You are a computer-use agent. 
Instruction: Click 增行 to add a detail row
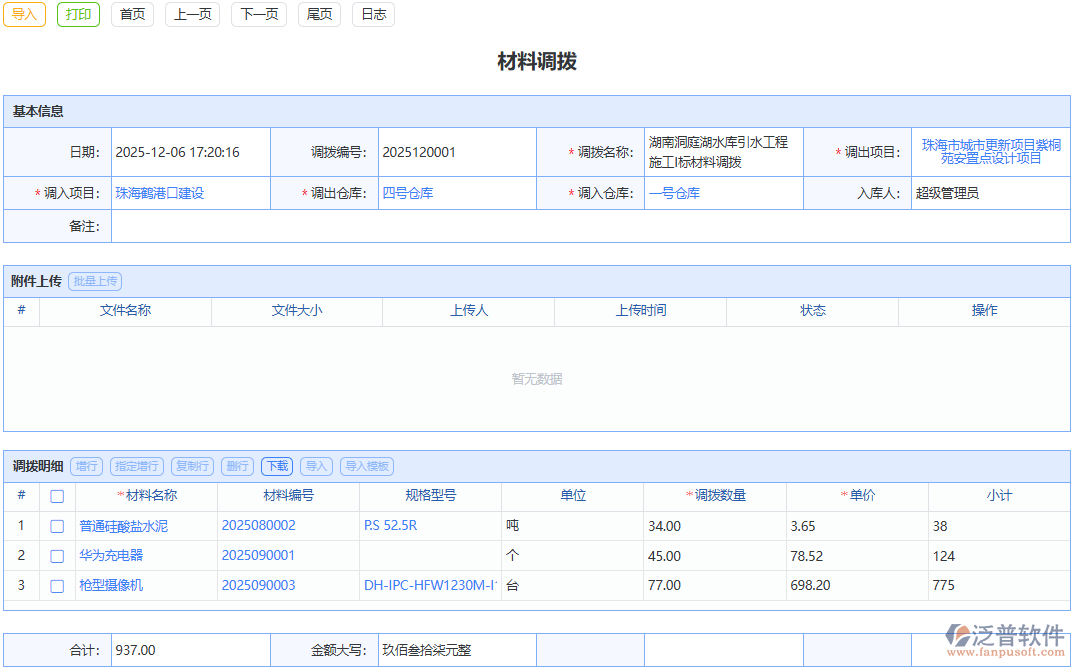click(86, 466)
